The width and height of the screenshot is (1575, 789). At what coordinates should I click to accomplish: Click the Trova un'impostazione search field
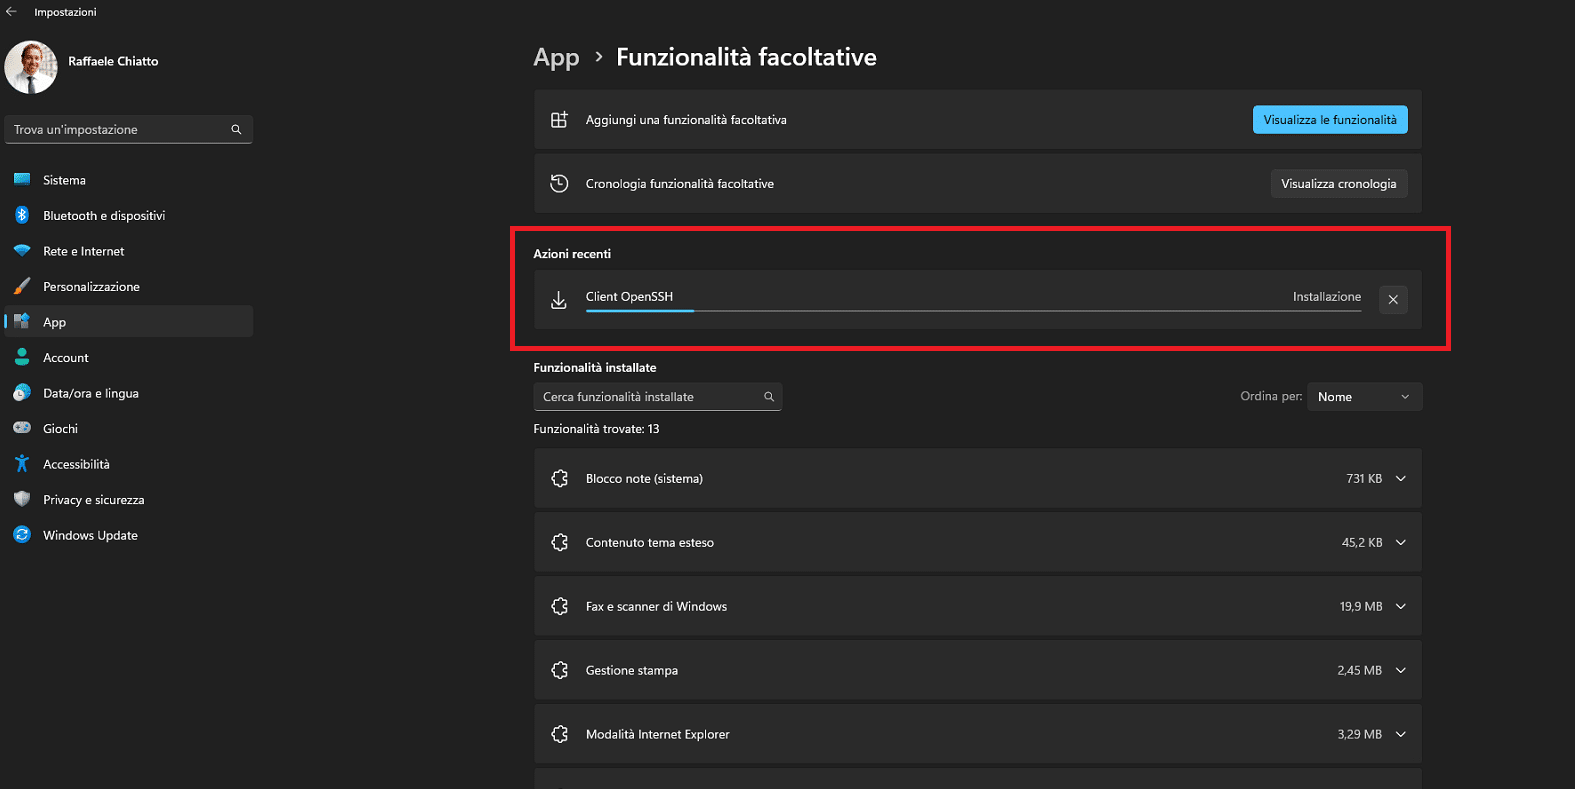[x=129, y=129]
